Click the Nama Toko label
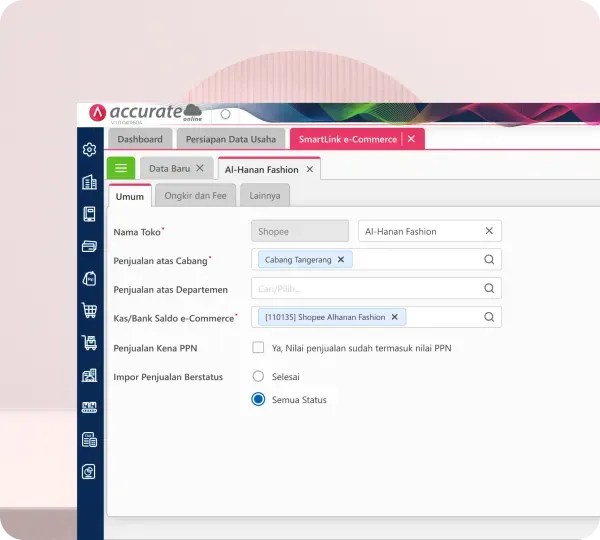The height and width of the screenshot is (540, 600). (137, 232)
